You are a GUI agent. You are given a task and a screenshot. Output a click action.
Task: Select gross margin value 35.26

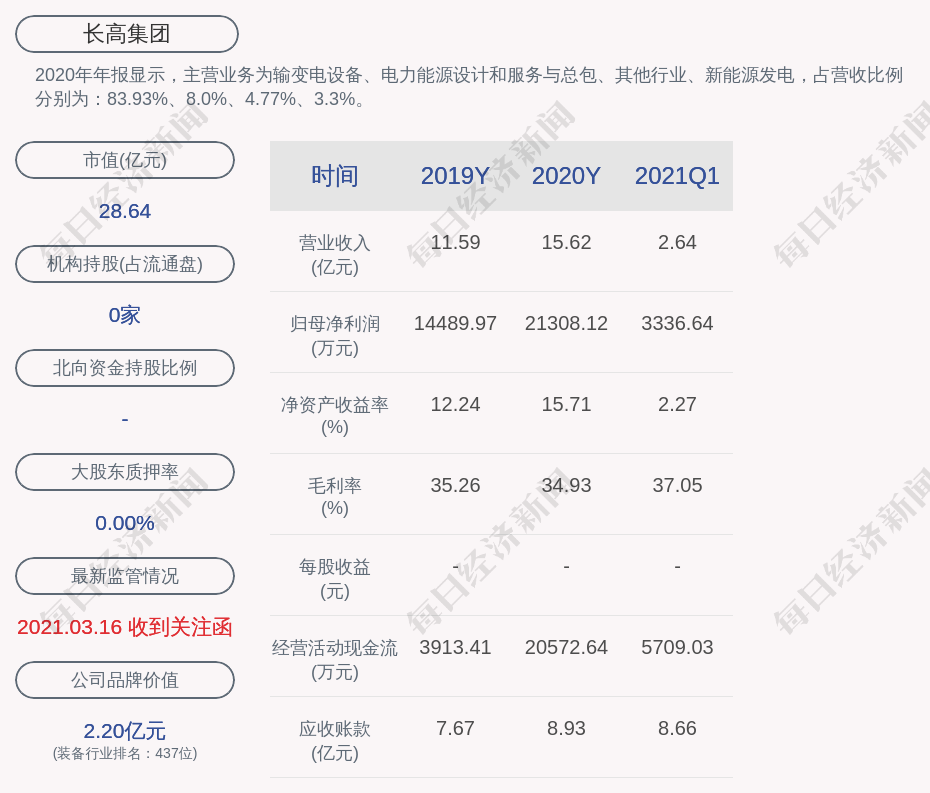click(455, 485)
